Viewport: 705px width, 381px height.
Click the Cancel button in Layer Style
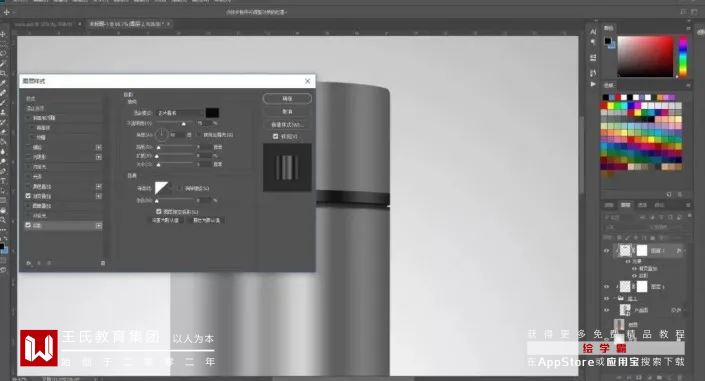point(287,111)
